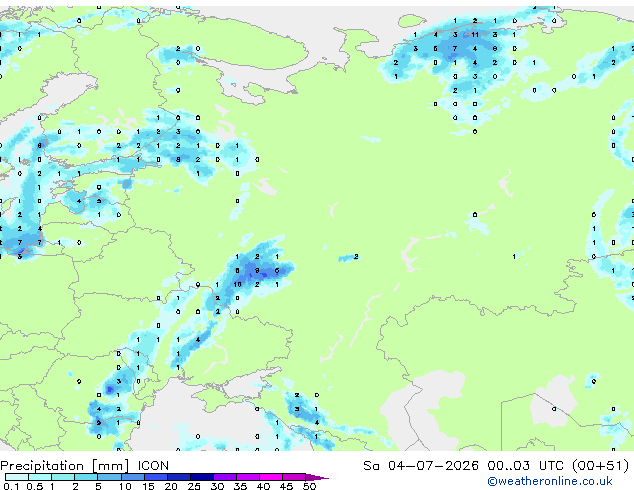Image resolution: width=634 pixels, height=490 pixels.
Task: Click the '10' value in the central rain band
Action: tap(237, 285)
